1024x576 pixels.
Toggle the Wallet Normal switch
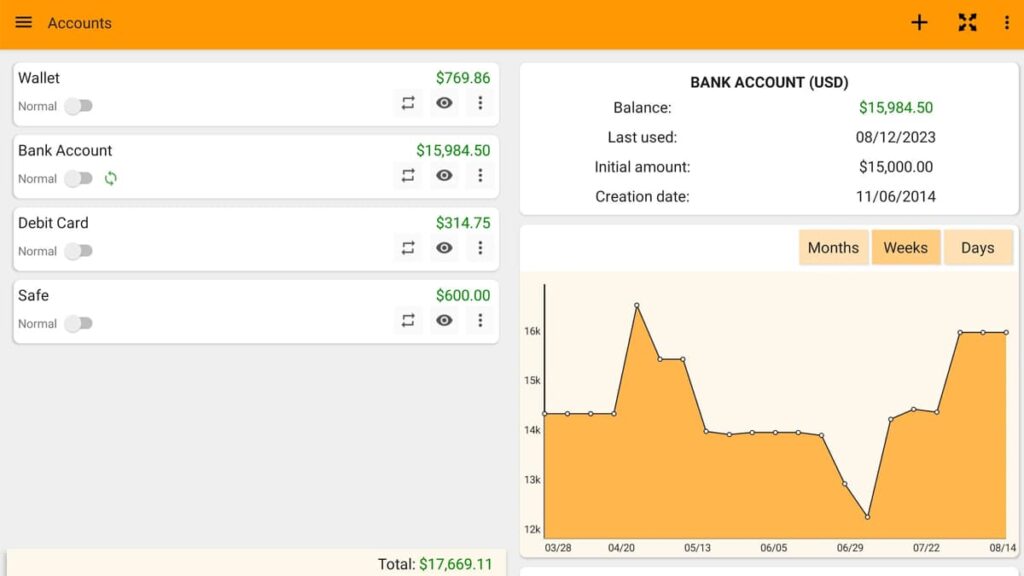78,106
